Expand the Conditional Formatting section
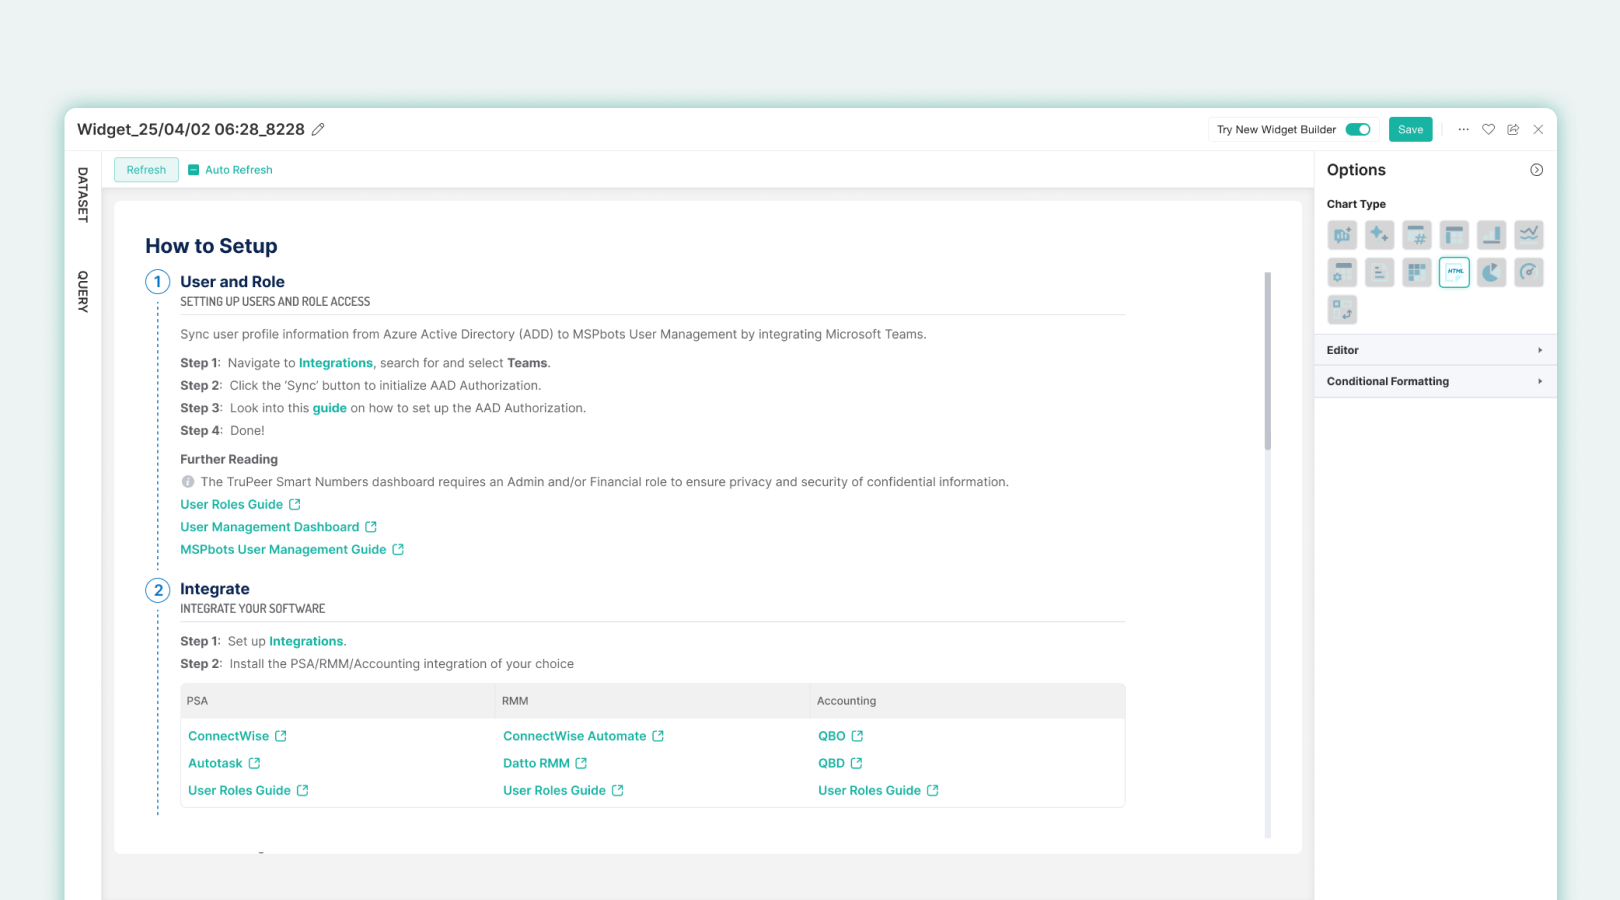Image resolution: width=1620 pixels, height=900 pixels. 1435,381
